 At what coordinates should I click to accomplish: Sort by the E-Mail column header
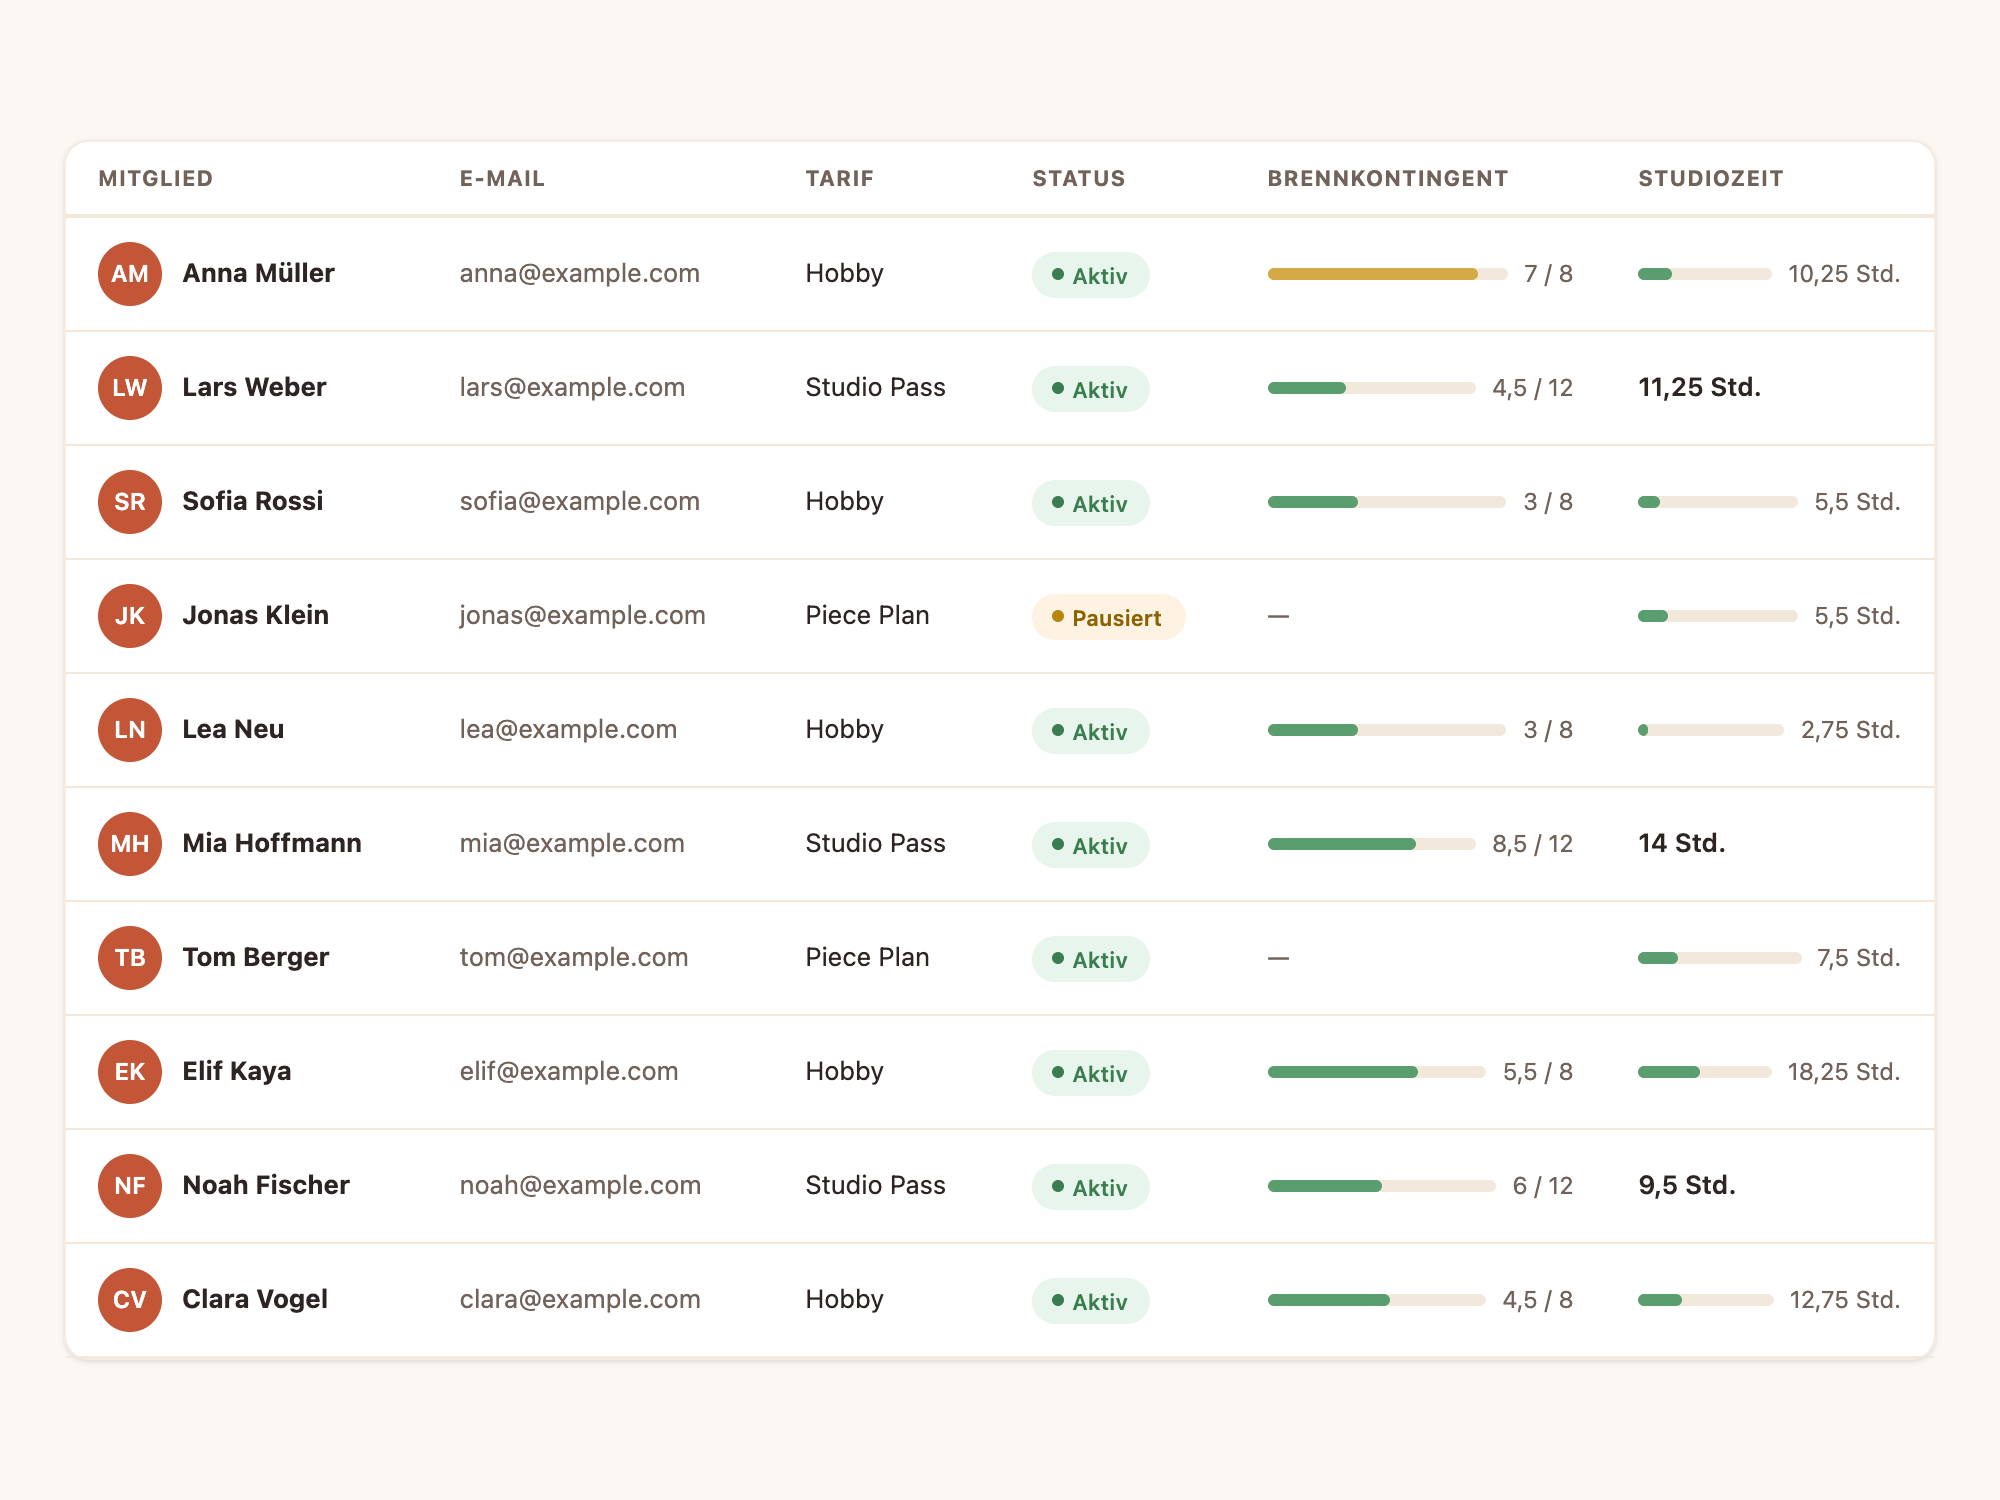502,179
